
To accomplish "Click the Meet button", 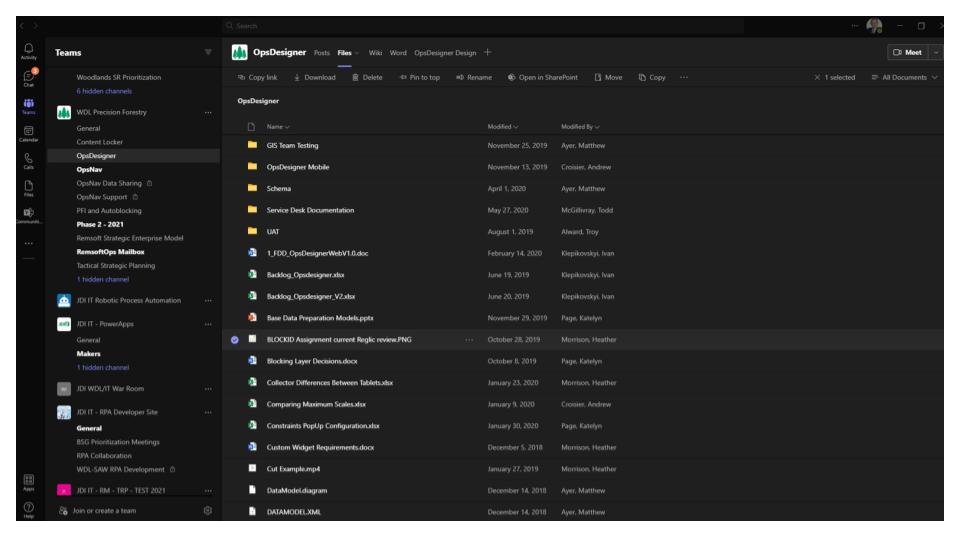I will pos(908,53).
